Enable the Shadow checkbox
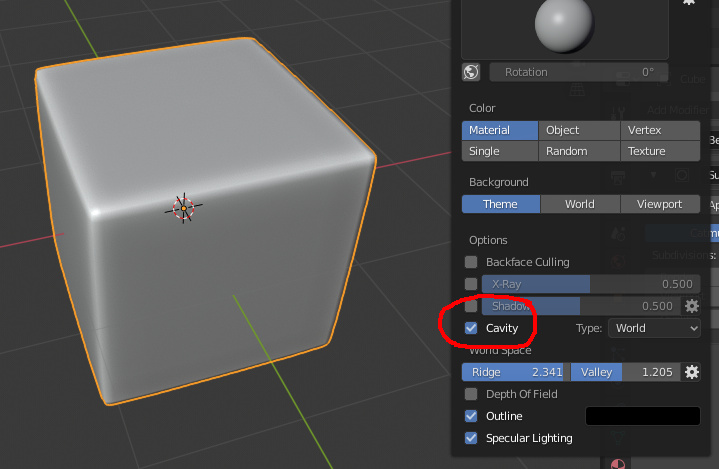Viewport: 719px width, 469px height. click(x=471, y=306)
